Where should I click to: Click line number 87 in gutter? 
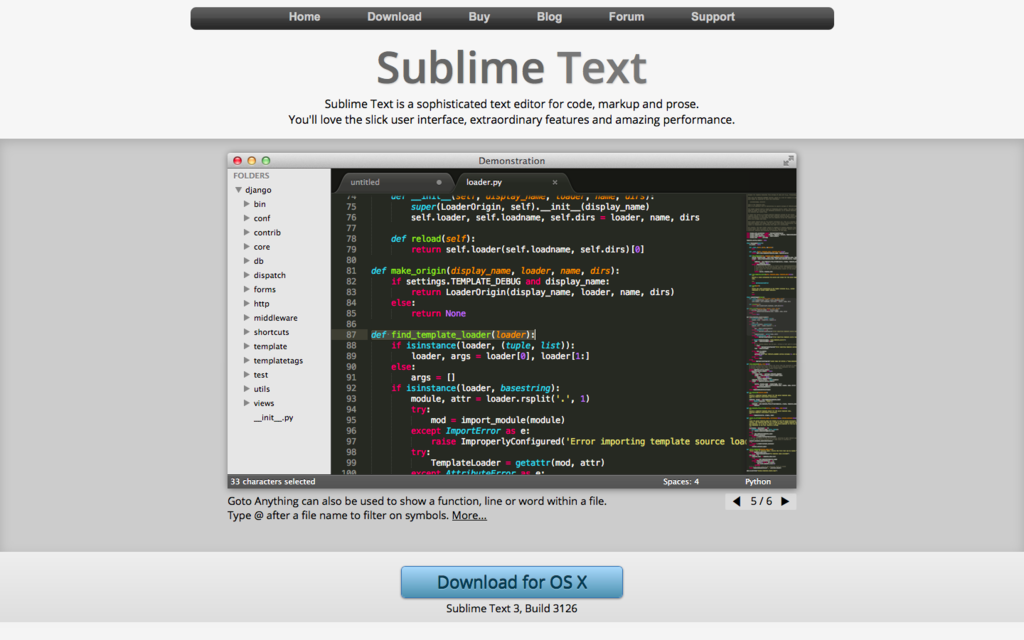[351, 335]
